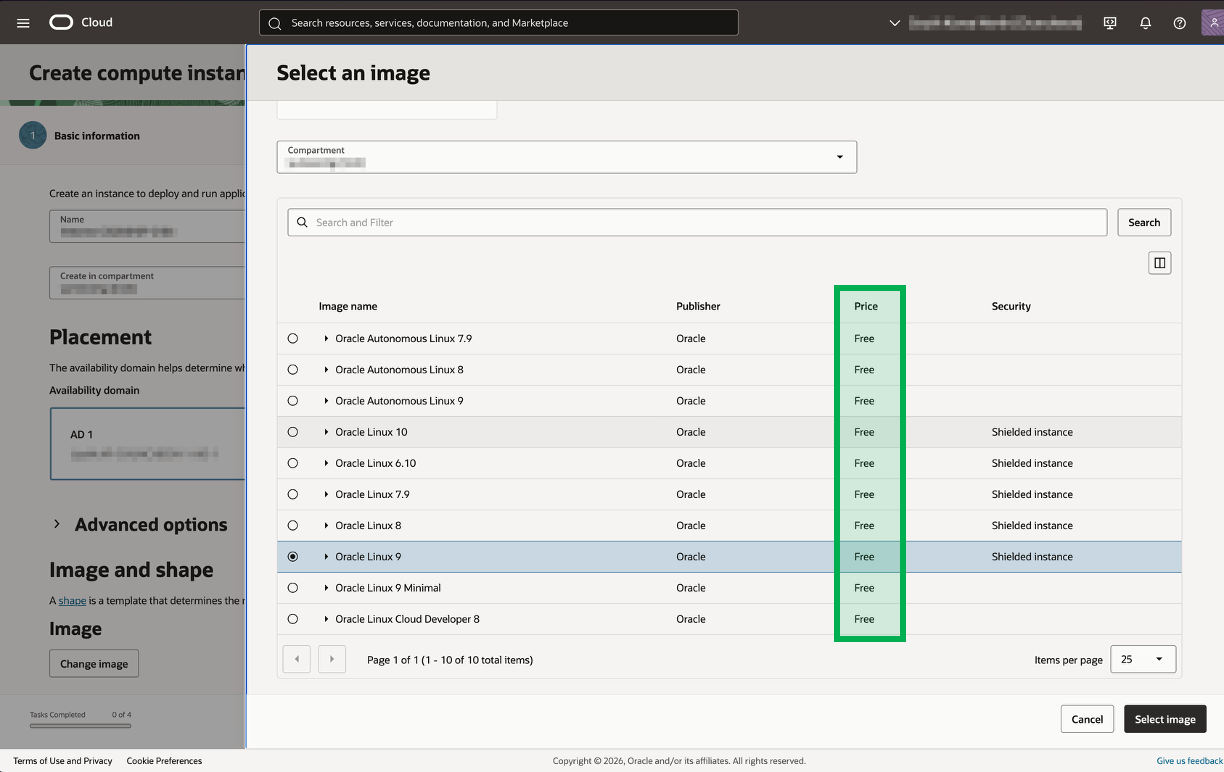Viewport: 1224px width, 772px height.
Task: Open the user profile avatar
Action: (1212, 22)
